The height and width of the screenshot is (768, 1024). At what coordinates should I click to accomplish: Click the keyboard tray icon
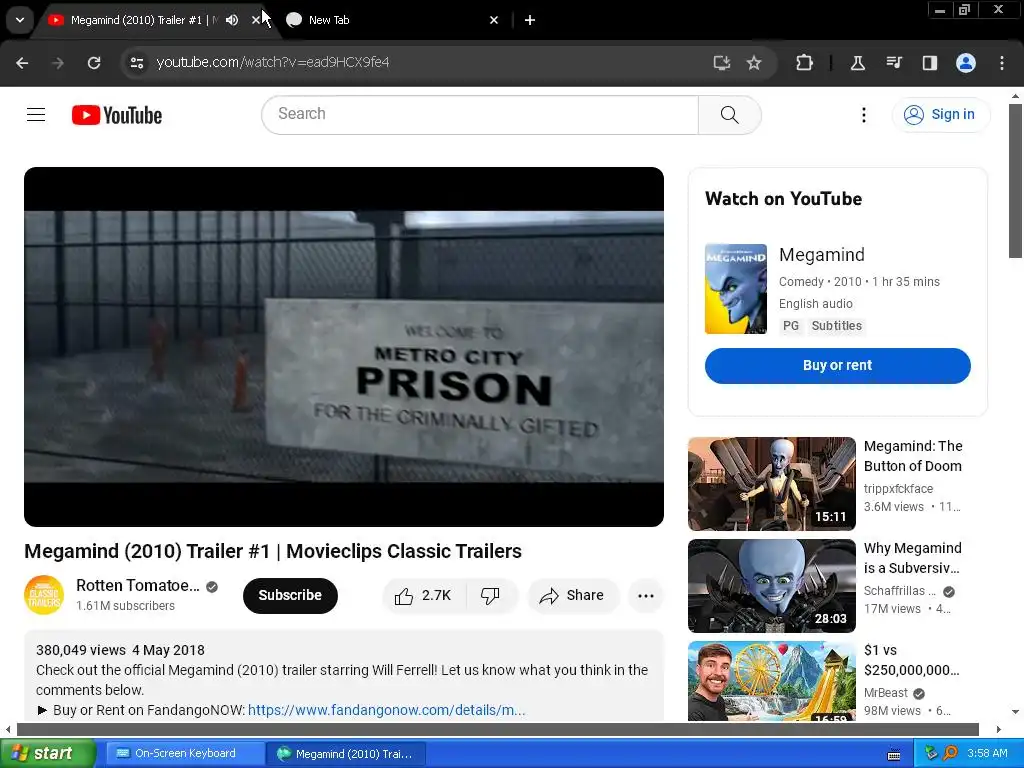click(893, 755)
